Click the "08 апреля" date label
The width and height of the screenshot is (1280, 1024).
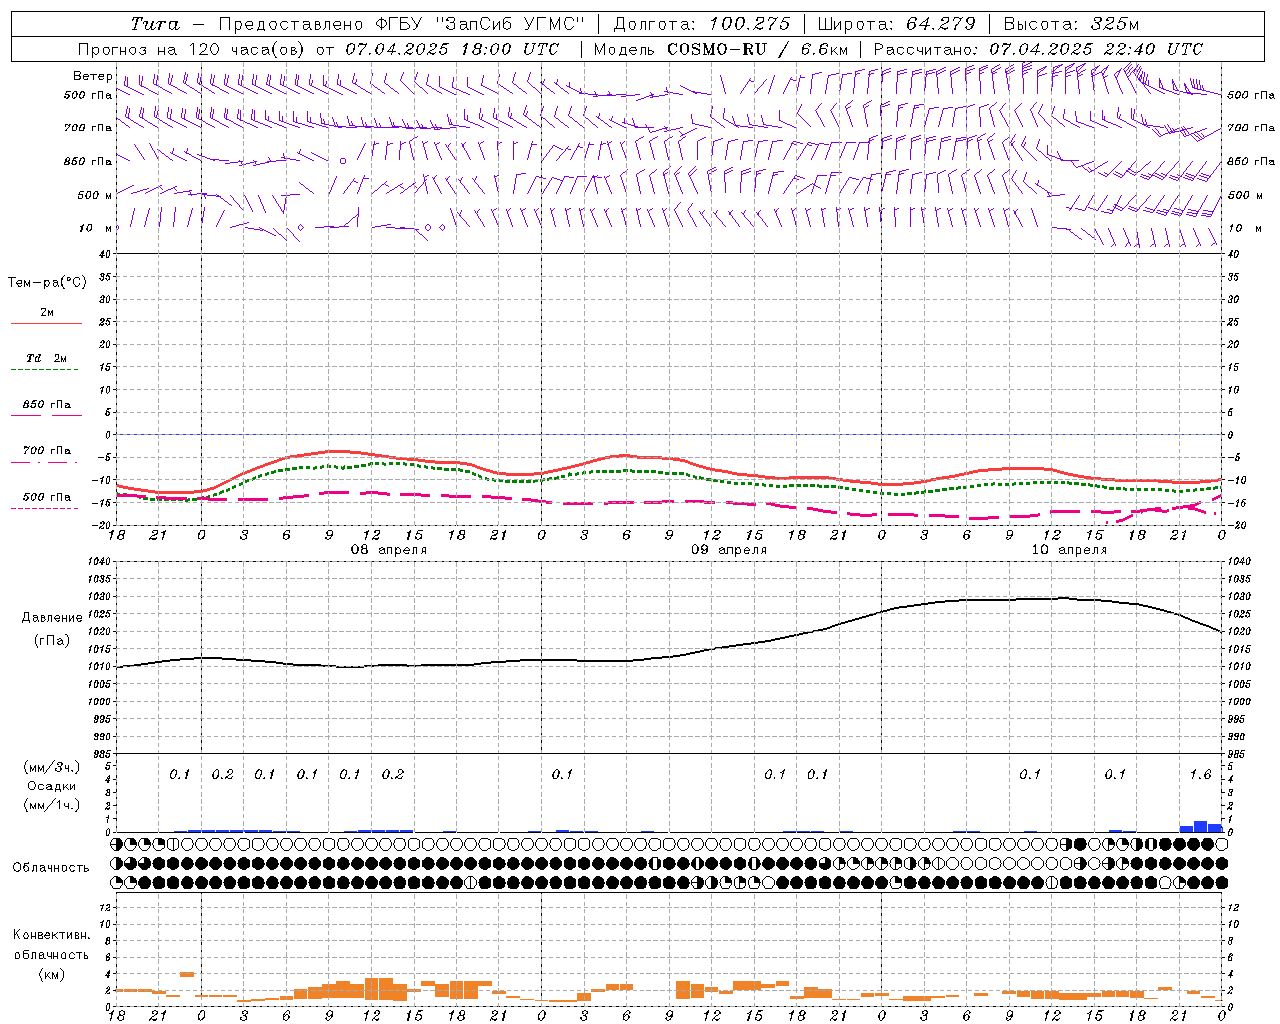point(388,550)
